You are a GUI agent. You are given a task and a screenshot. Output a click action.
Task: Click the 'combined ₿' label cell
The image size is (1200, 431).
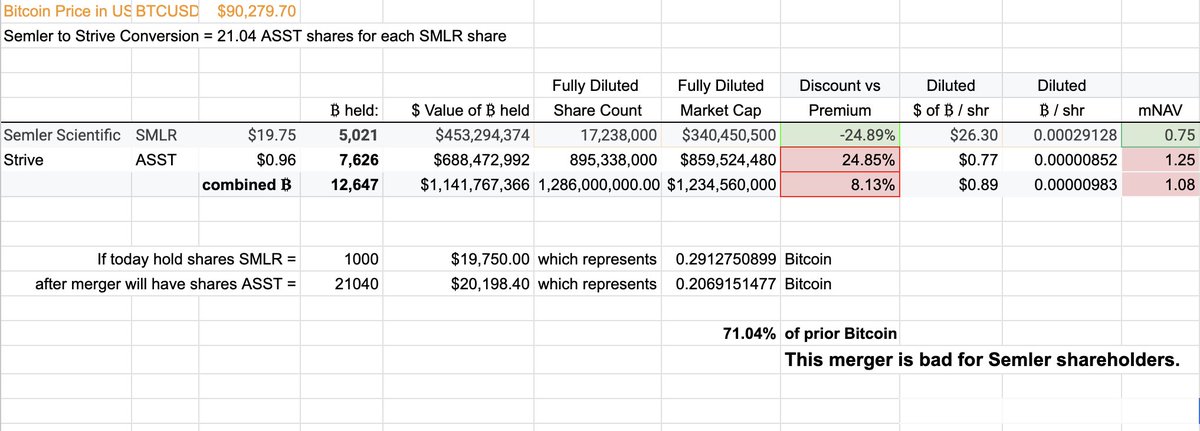coord(251,184)
